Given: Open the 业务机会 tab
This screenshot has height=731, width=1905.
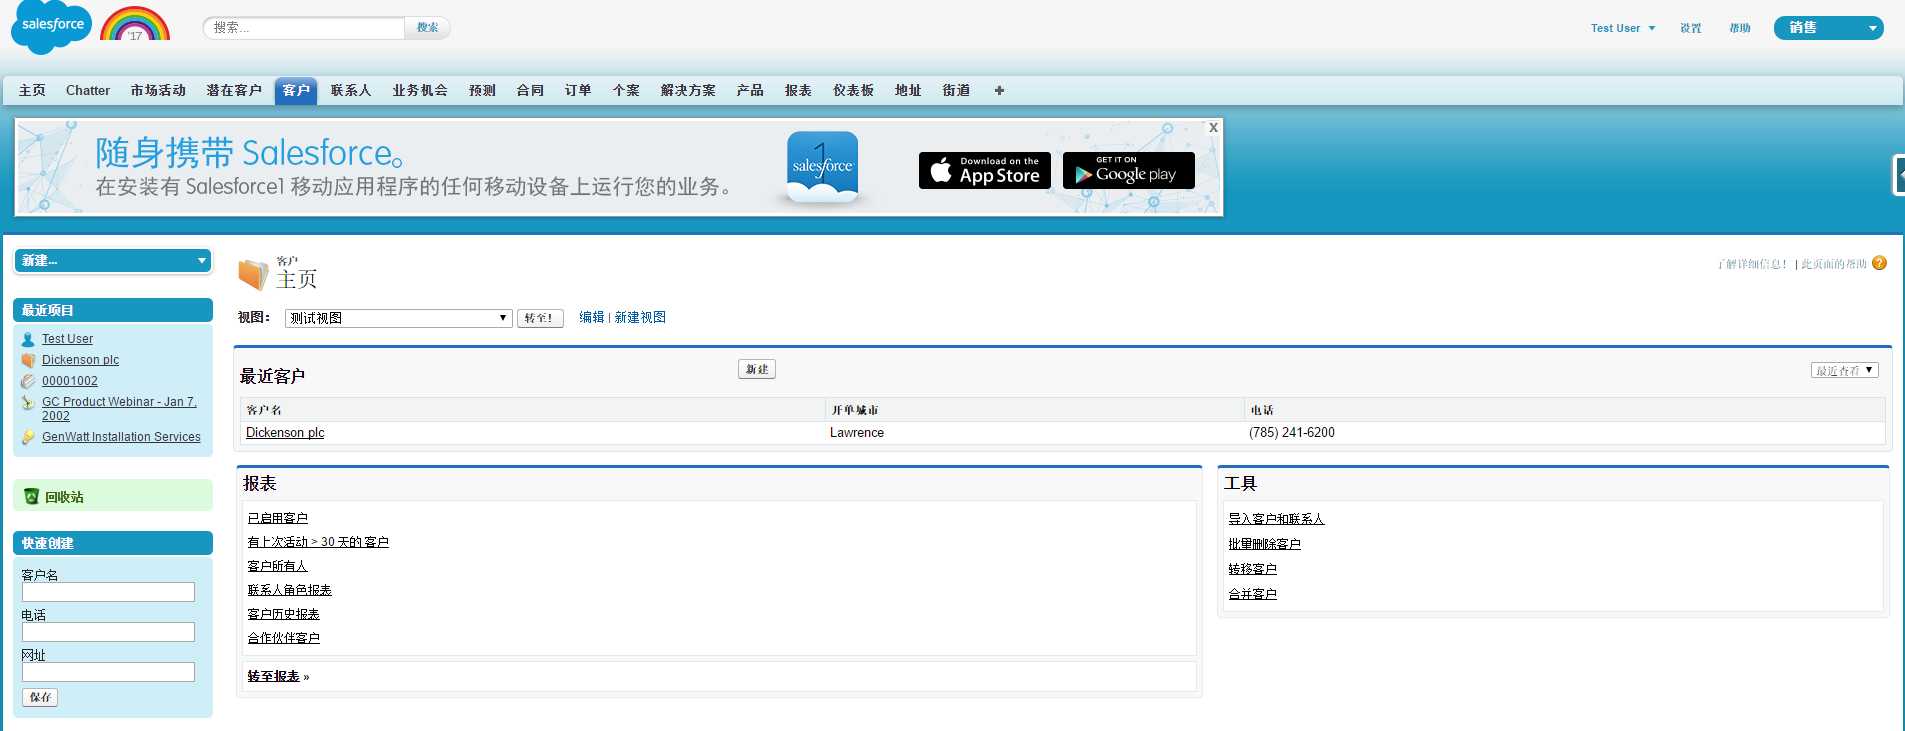Looking at the screenshot, I should (420, 90).
